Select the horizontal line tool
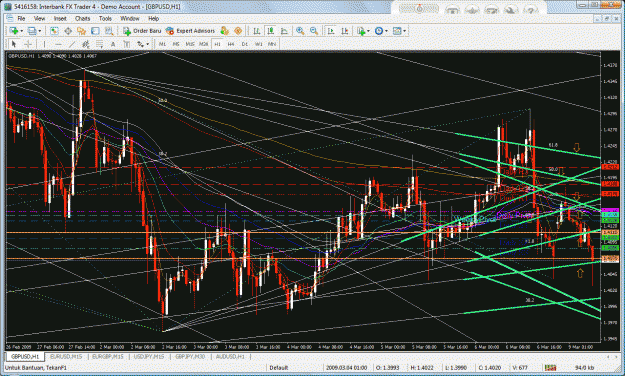The width and height of the screenshot is (625, 376). 58,44
